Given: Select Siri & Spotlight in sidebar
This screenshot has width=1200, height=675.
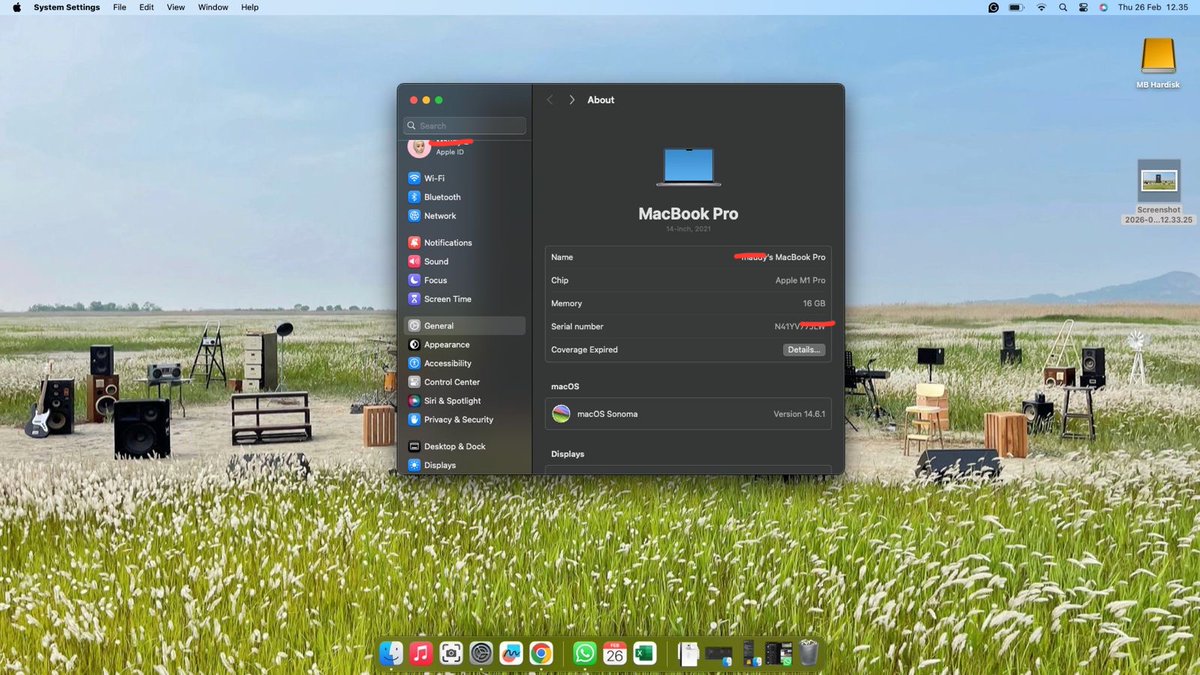Looking at the screenshot, I should tap(464, 401).
